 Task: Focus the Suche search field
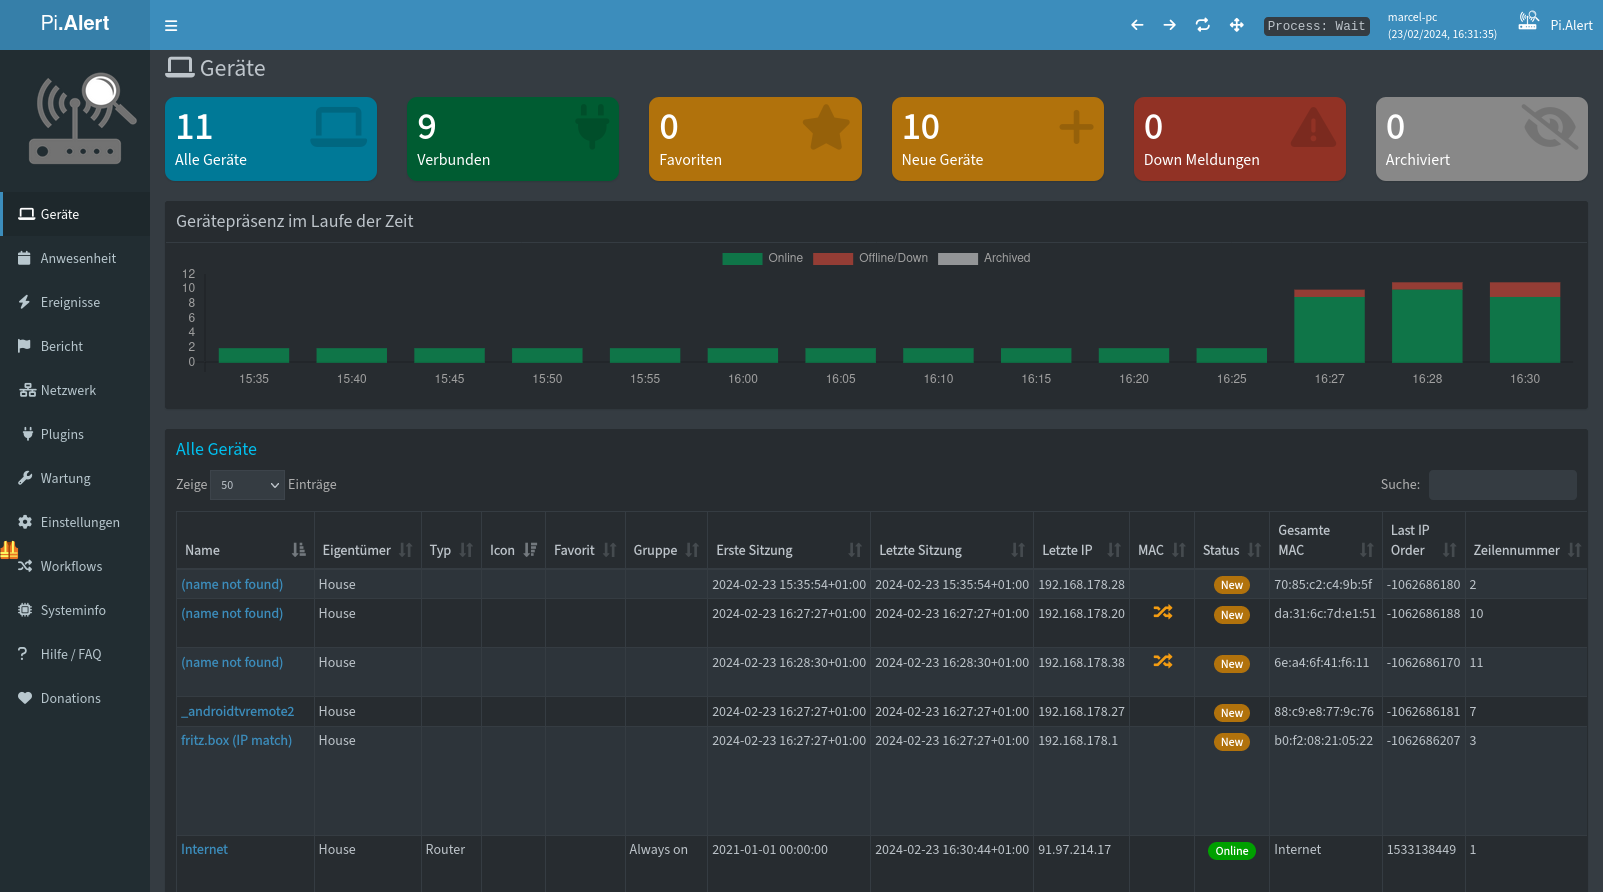coord(1502,485)
